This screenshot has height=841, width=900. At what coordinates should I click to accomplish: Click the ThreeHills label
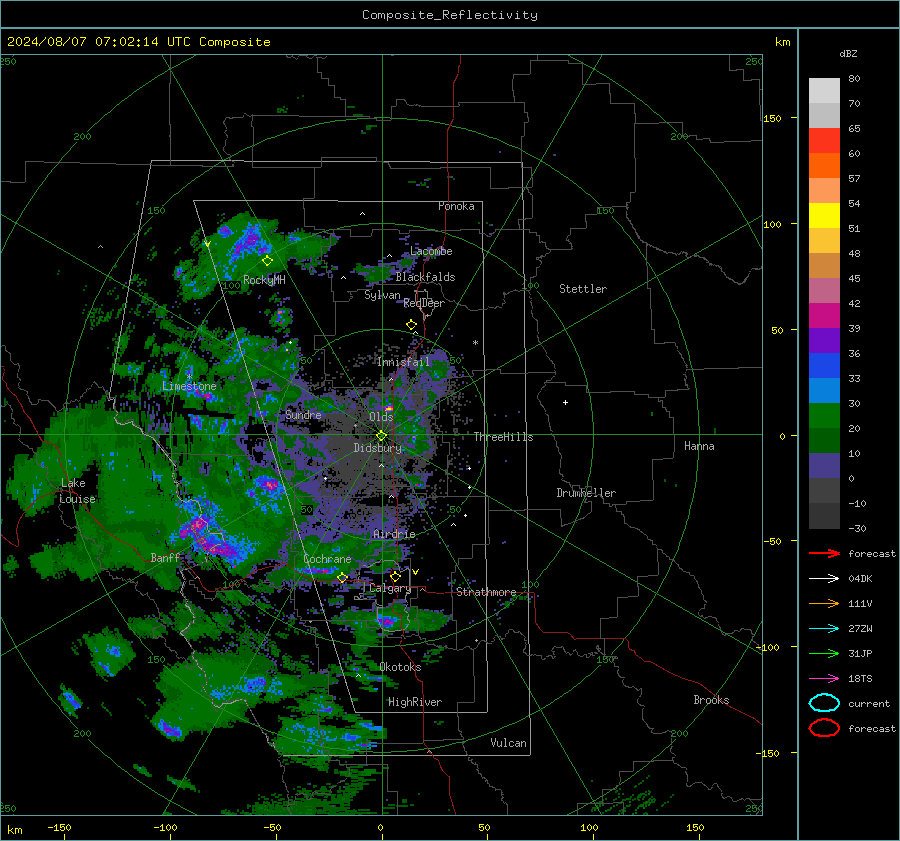pyautogui.click(x=503, y=437)
